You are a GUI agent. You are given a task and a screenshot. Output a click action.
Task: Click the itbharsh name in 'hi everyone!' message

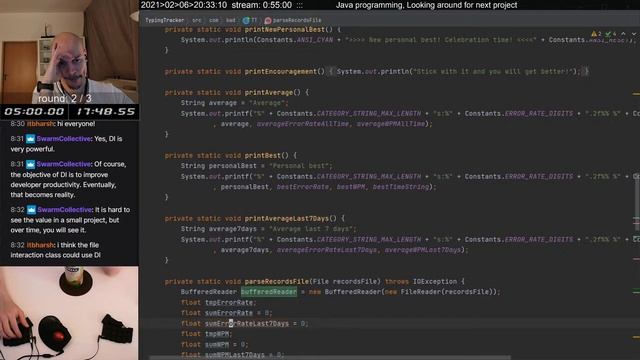pyautogui.click(x=40, y=124)
